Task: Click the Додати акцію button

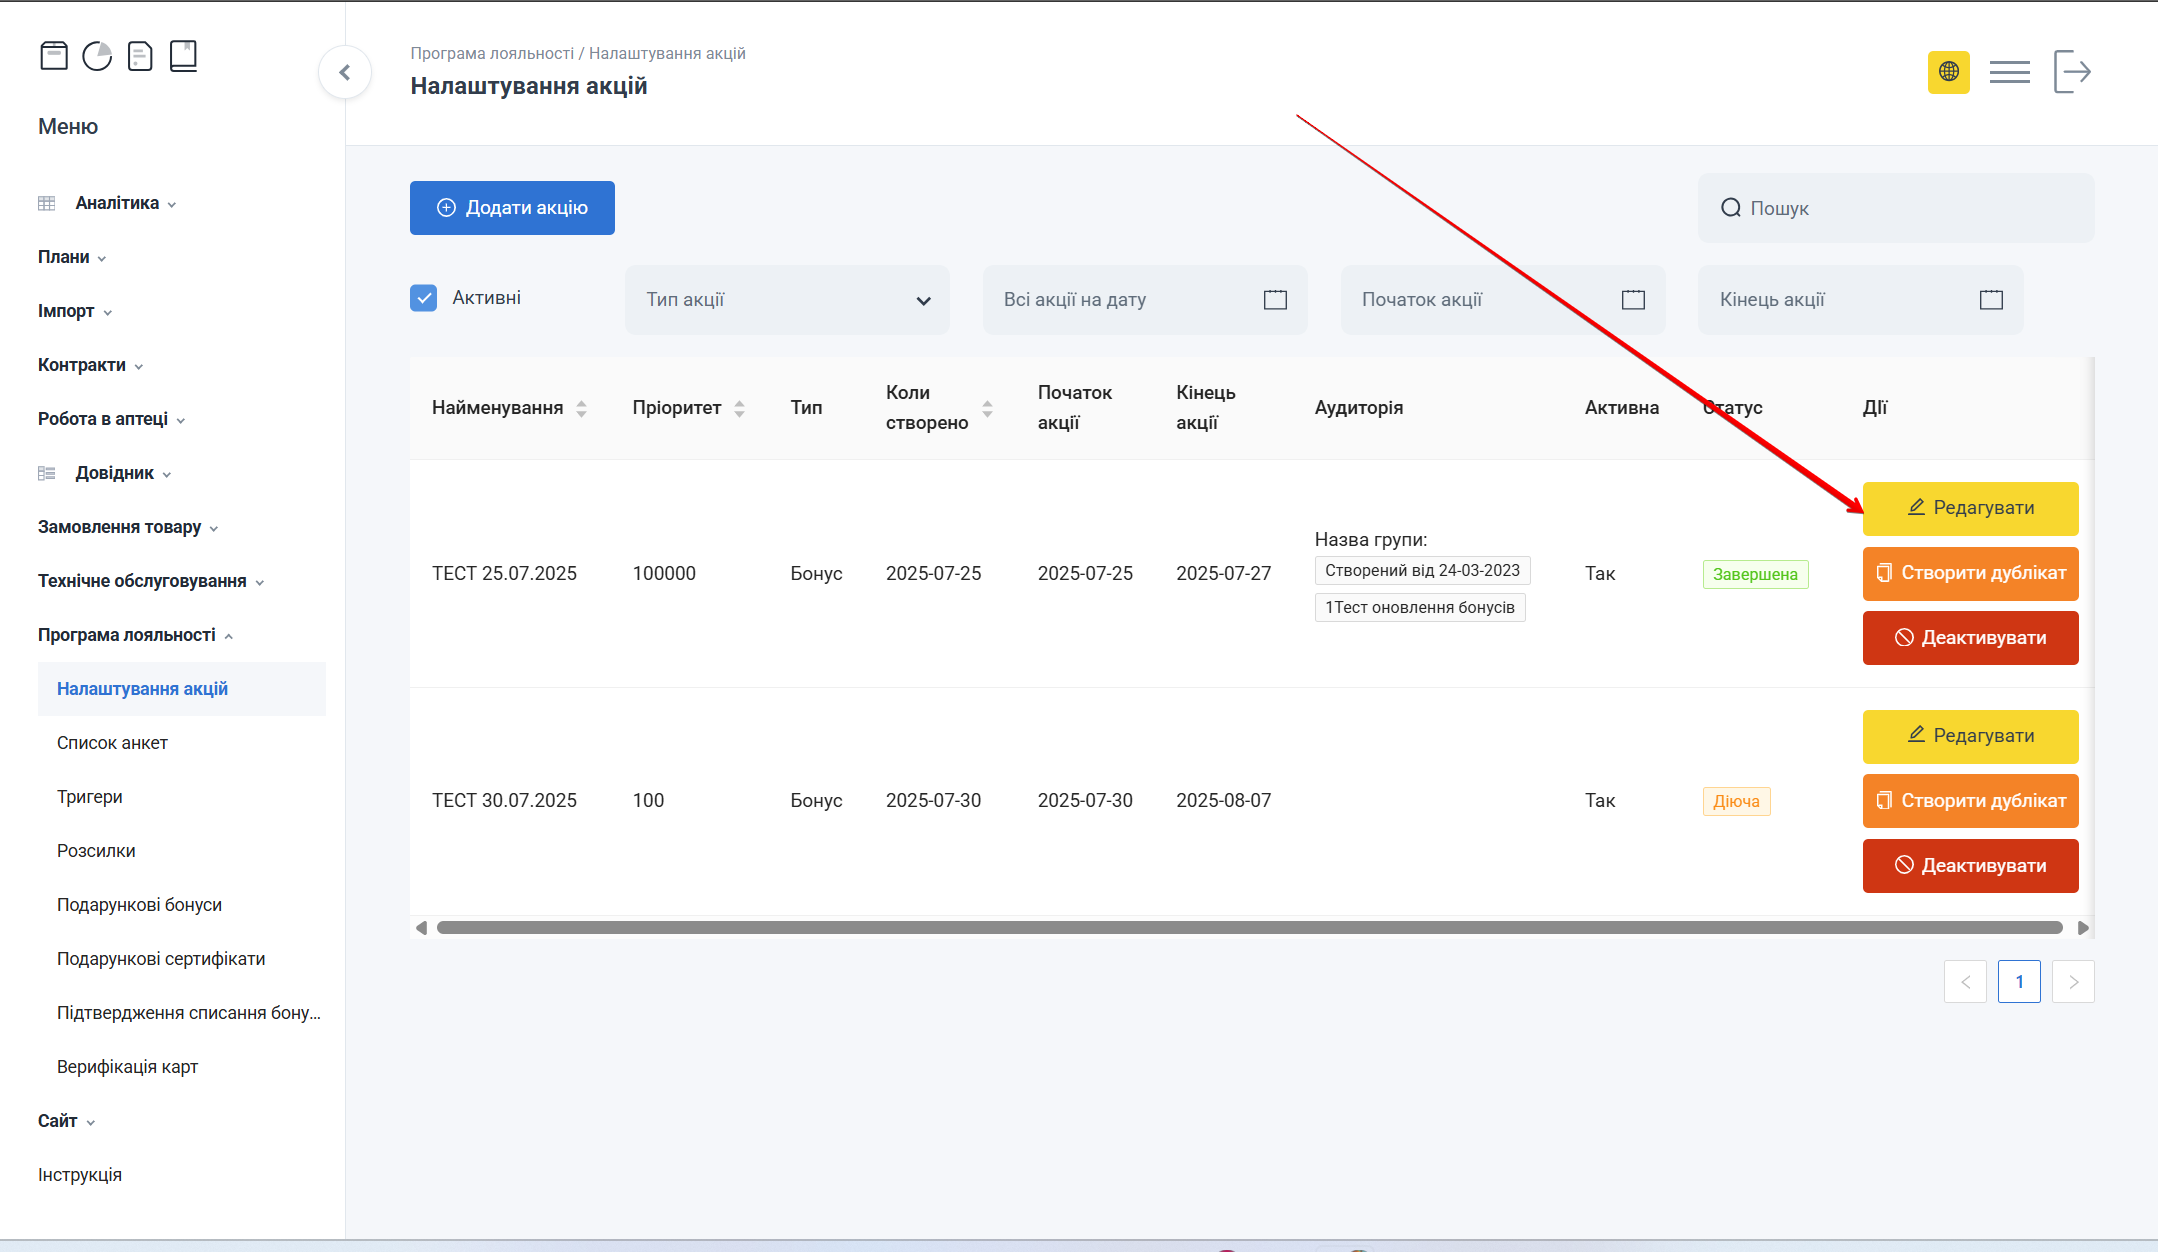Action: (x=512, y=208)
